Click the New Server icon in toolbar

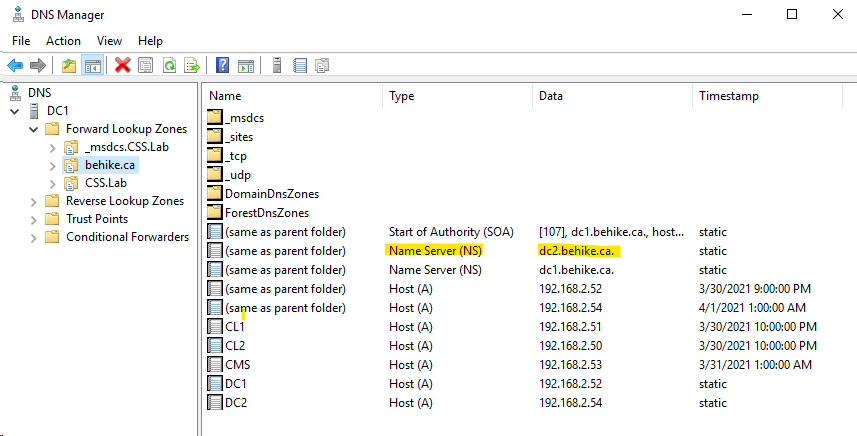click(277, 65)
